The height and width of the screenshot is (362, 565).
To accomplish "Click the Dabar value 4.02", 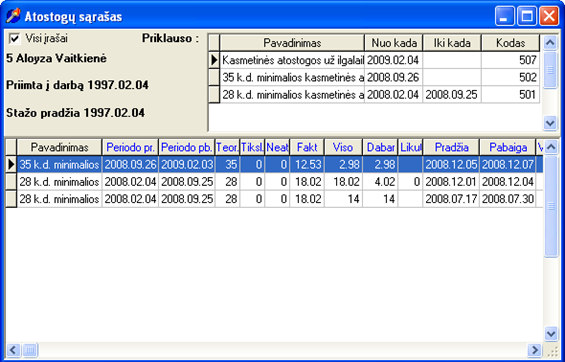I will click(380, 182).
